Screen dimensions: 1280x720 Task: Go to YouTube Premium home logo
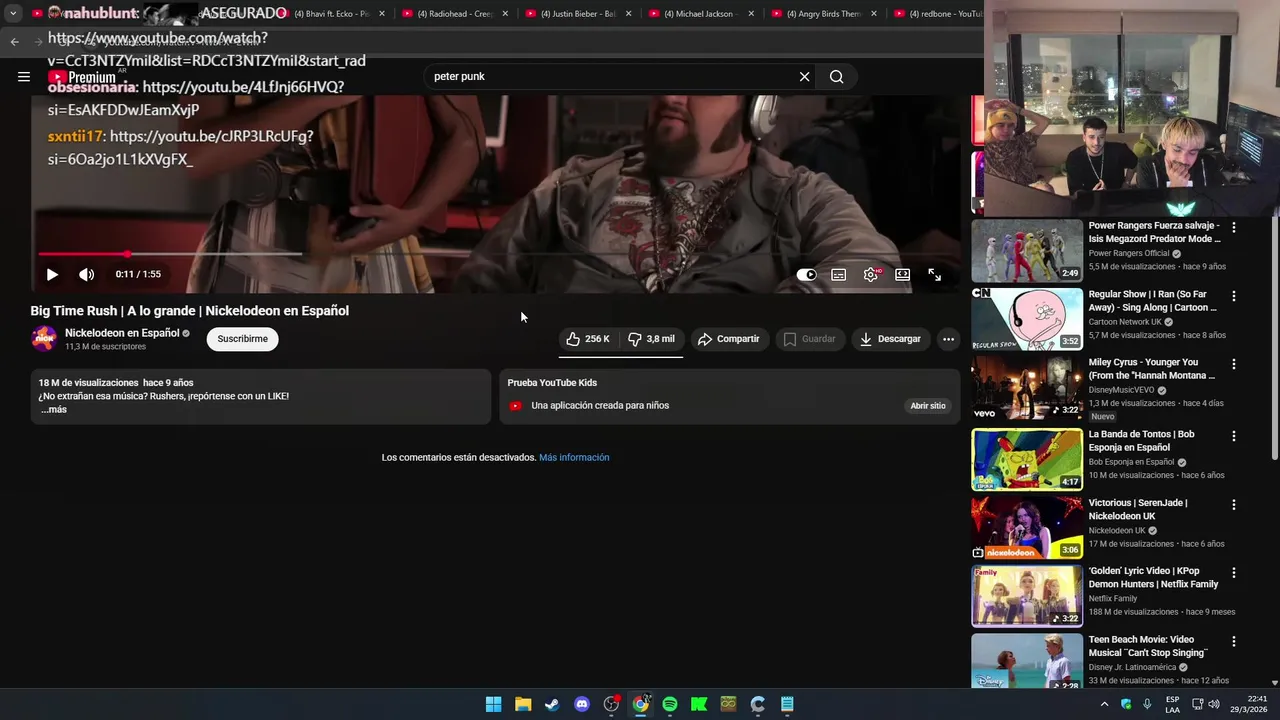point(82,77)
